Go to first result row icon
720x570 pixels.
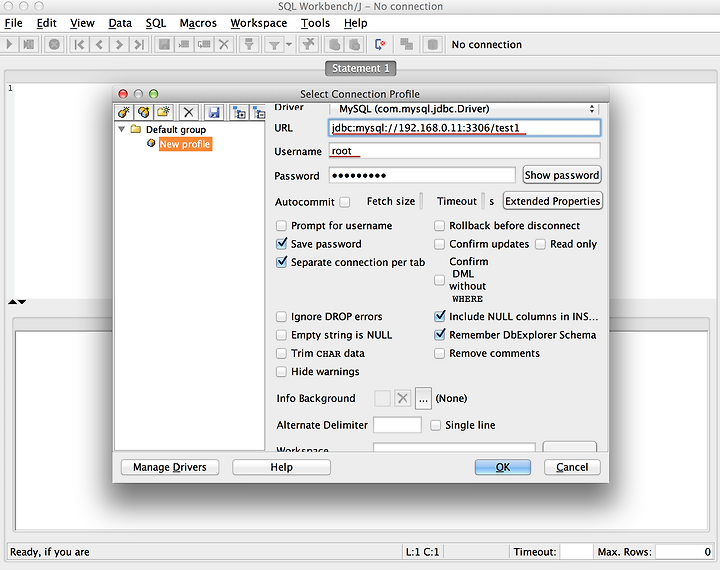[79, 45]
